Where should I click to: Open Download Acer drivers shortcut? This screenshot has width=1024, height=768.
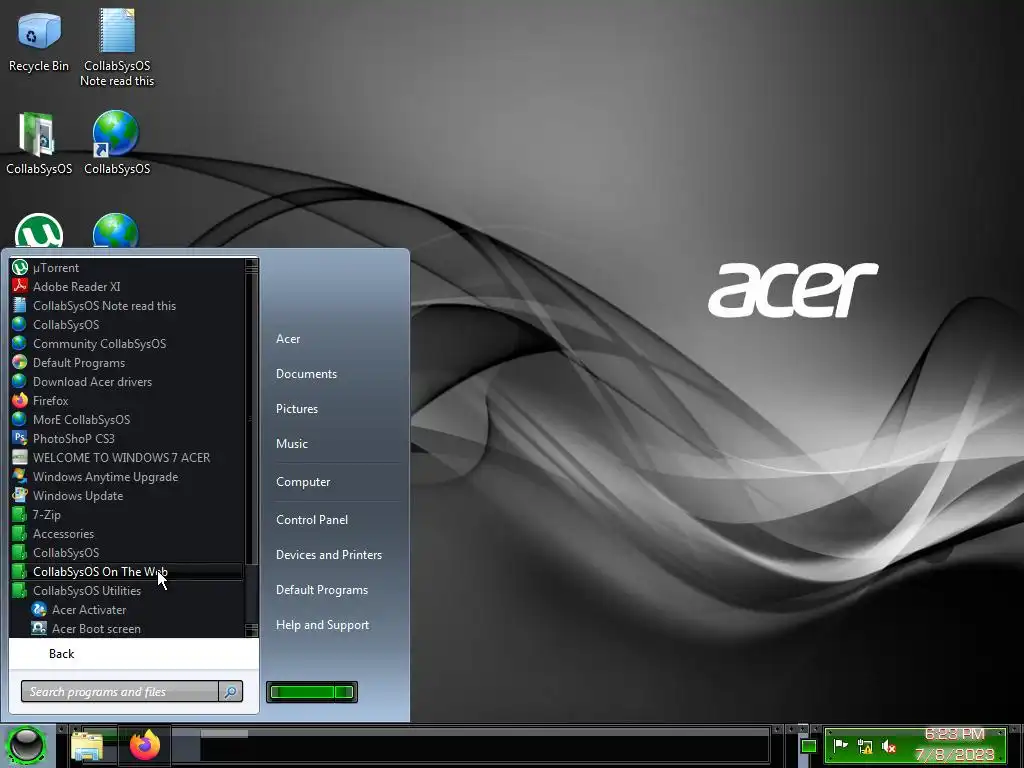tap(127, 381)
